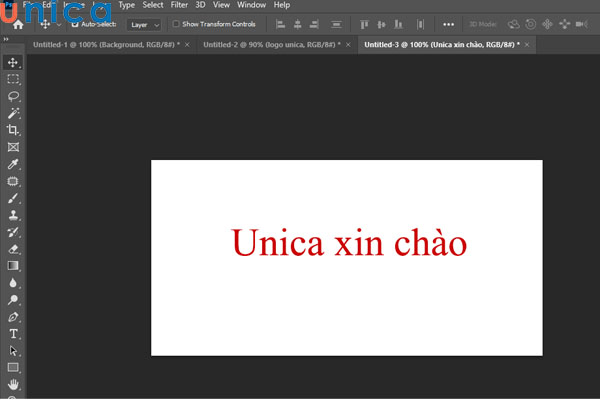Switch to the Untitled-2 logo unica tab
The width and height of the screenshot is (600, 400).
click(272, 45)
